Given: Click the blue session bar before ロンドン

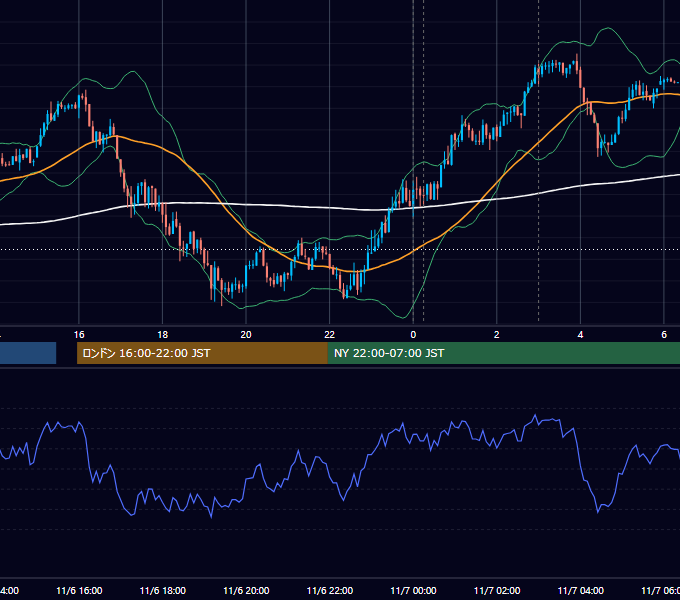Looking at the screenshot, I should [28, 353].
